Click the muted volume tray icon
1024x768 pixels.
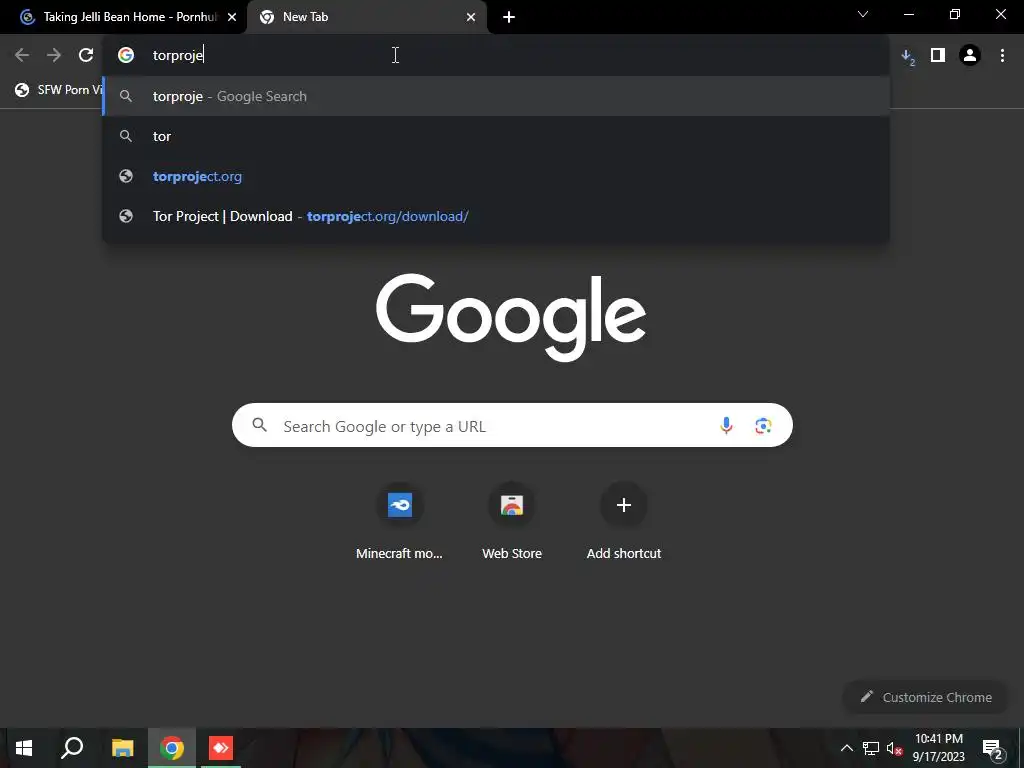click(x=895, y=748)
